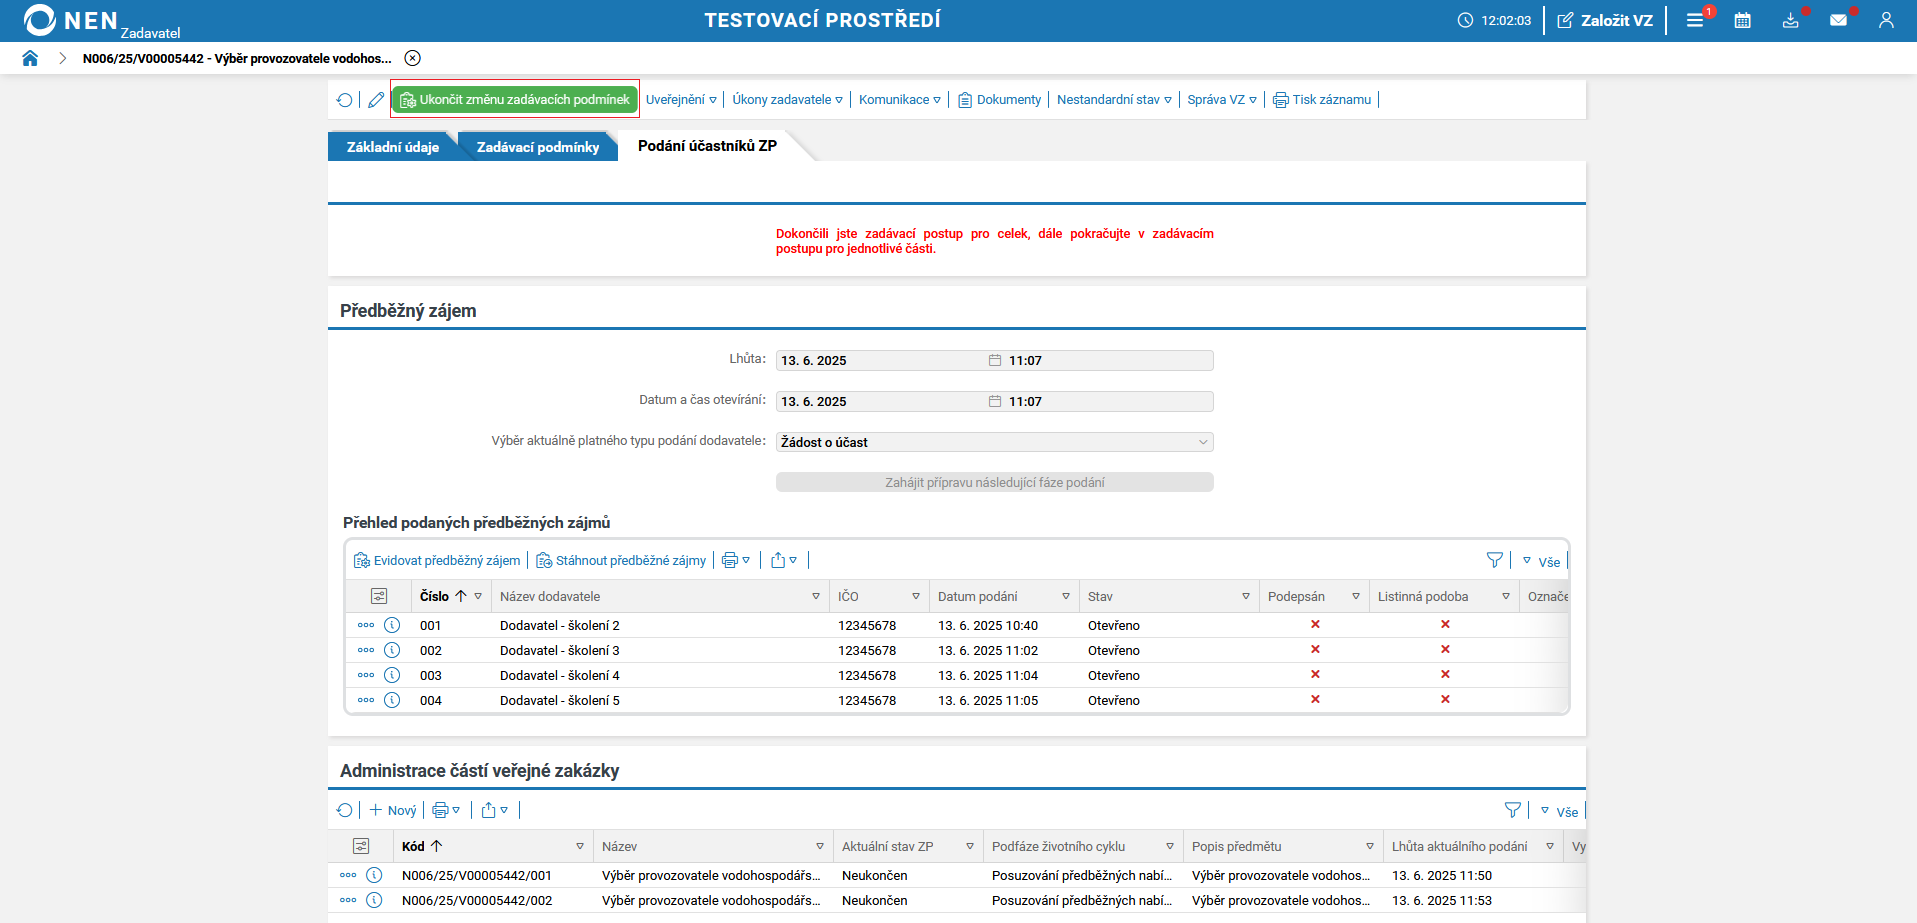
Task: Open the messages envelope icon
Action: pos(1838,20)
